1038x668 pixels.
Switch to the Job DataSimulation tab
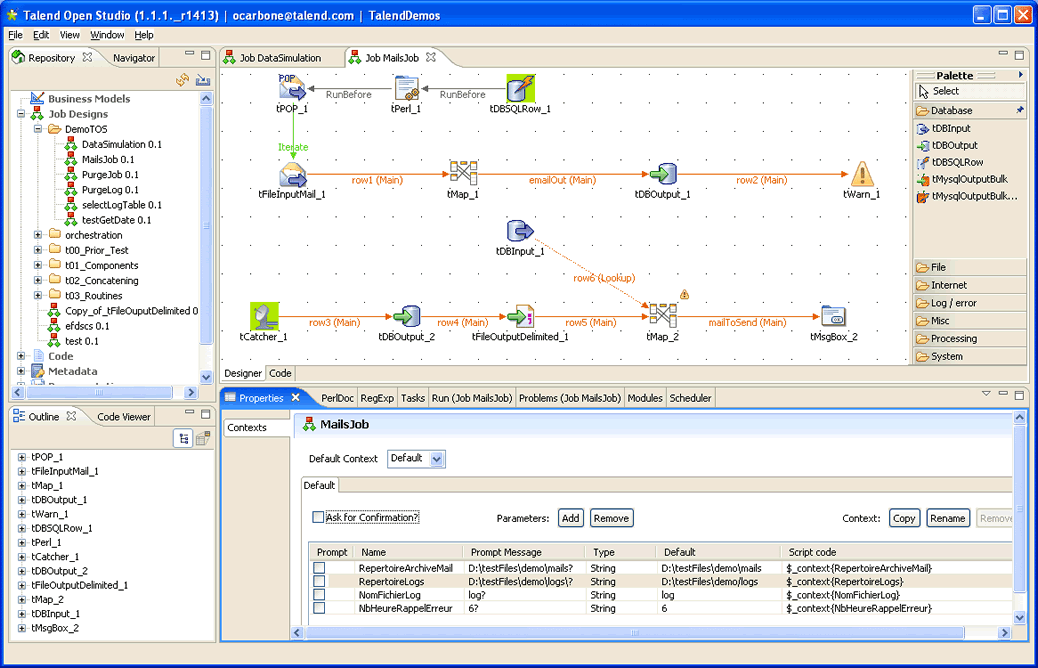(280, 58)
